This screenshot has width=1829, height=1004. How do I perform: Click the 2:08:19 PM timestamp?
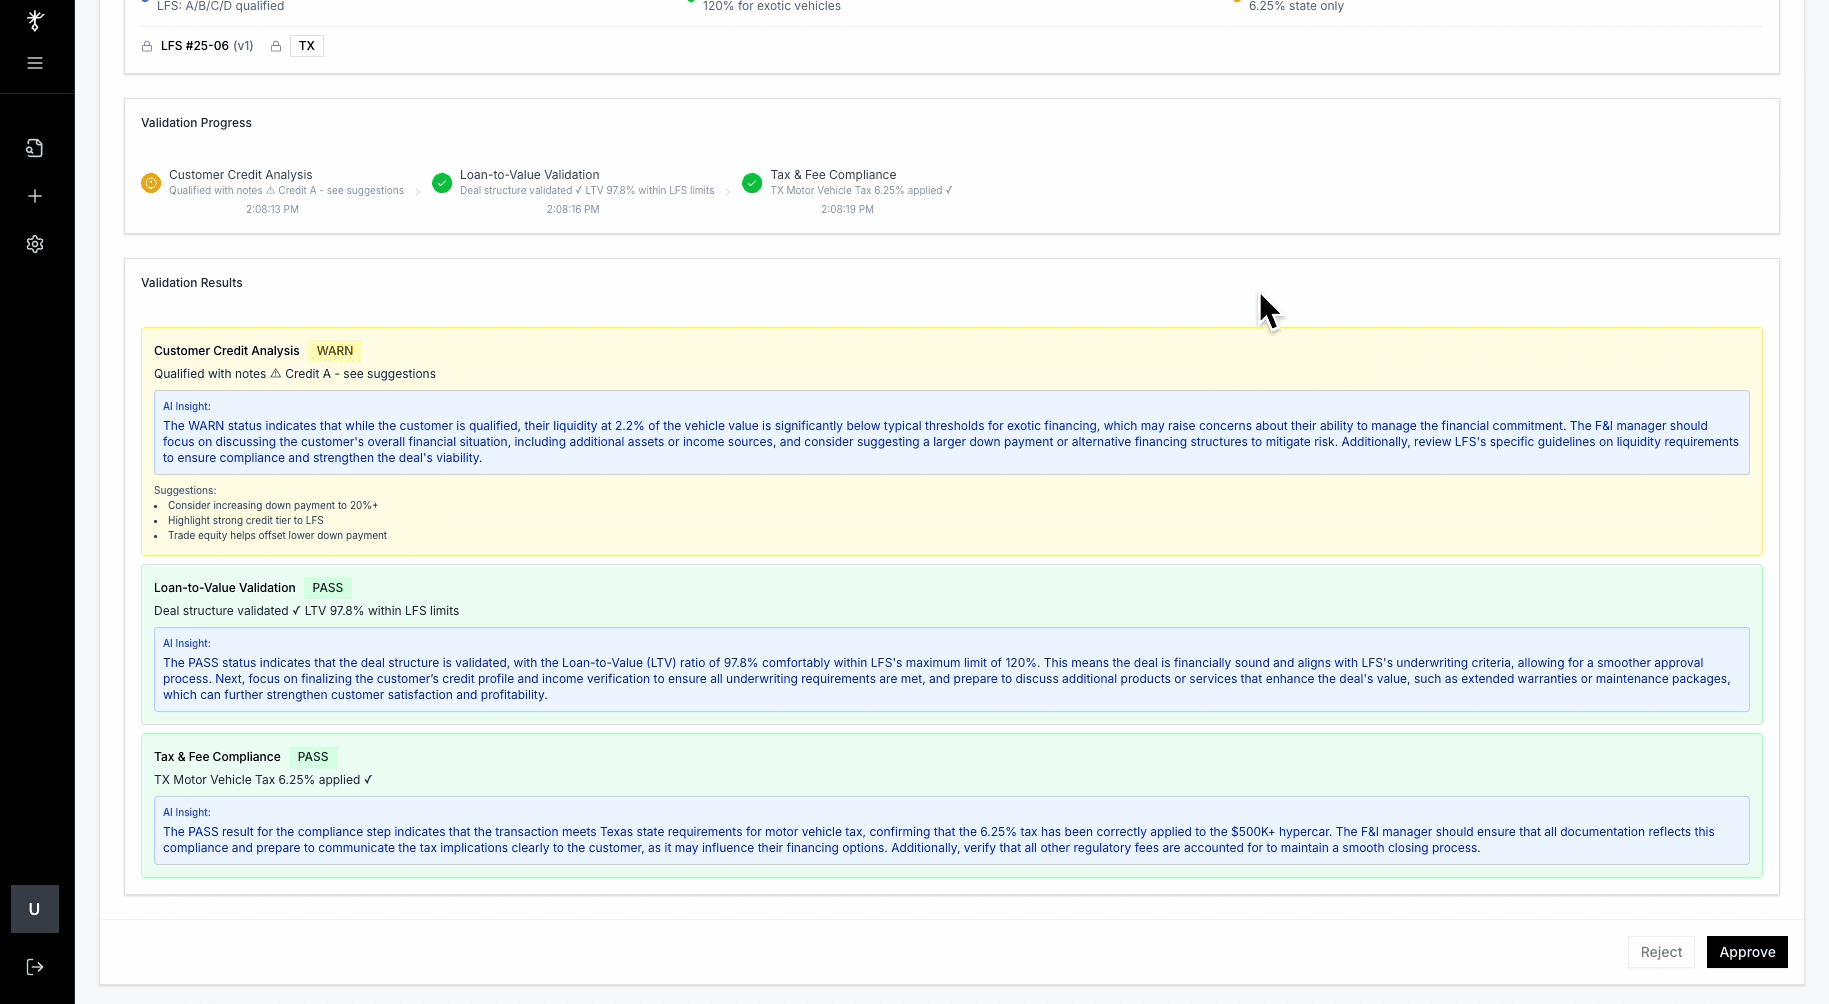pos(847,210)
